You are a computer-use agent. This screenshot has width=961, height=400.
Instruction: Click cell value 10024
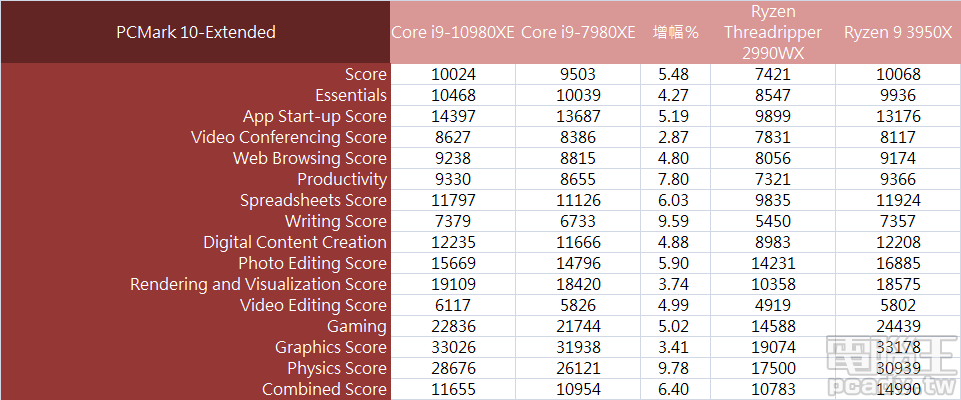click(453, 75)
